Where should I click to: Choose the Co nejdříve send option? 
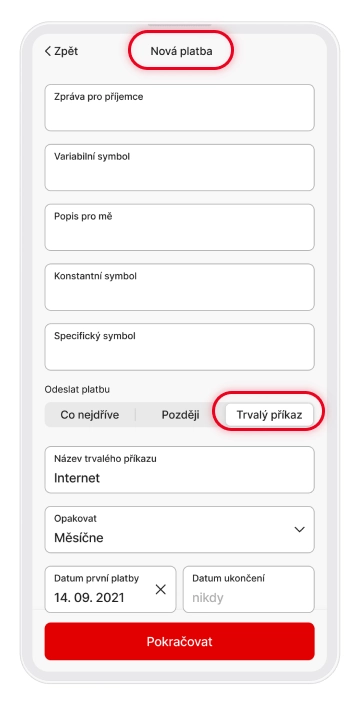[90, 415]
